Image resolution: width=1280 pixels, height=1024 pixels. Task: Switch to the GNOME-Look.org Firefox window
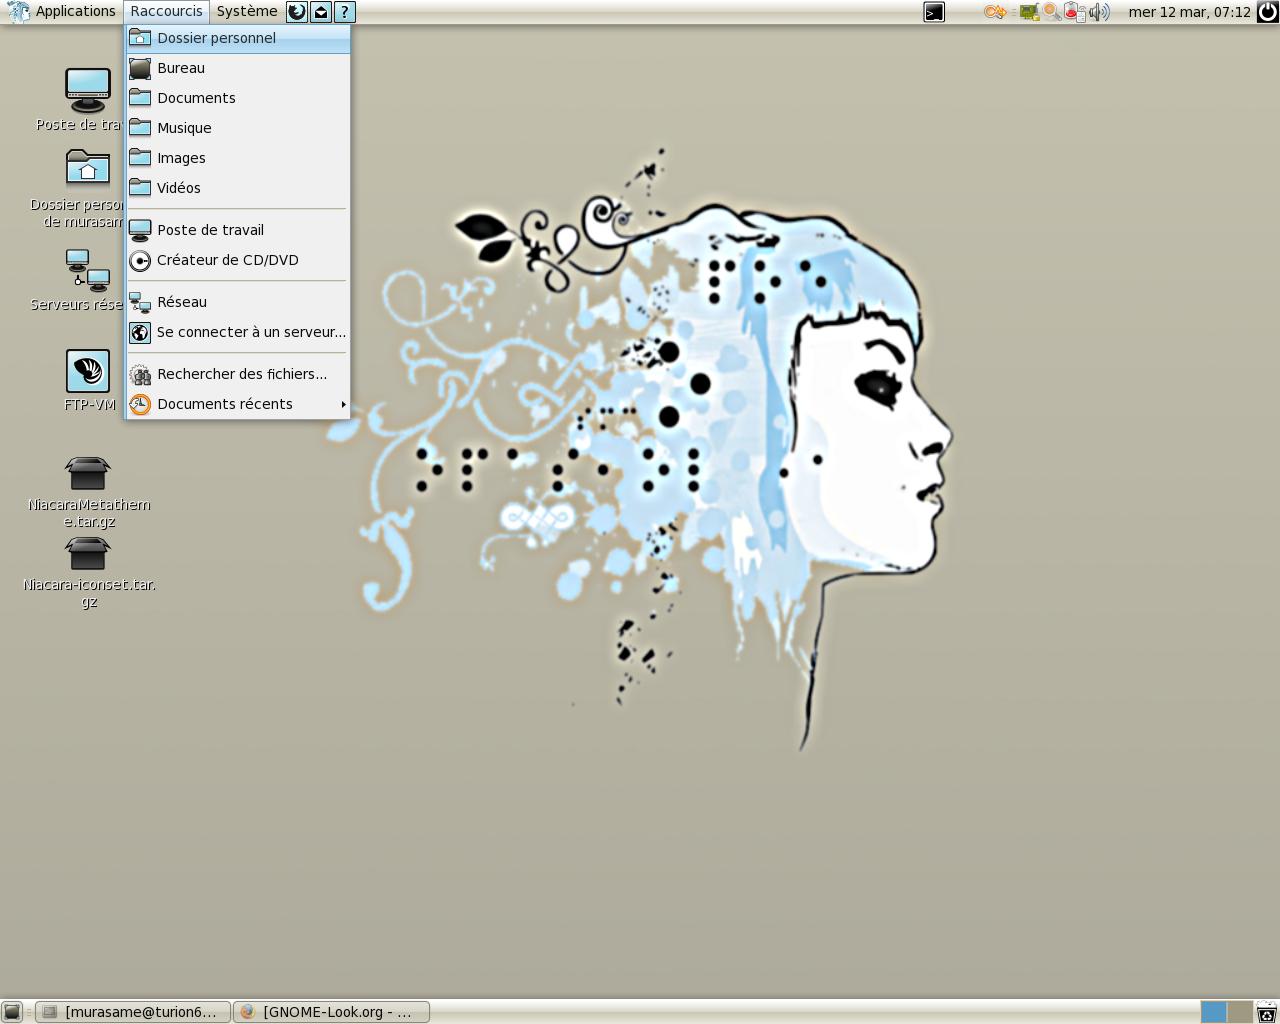coord(331,1012)
